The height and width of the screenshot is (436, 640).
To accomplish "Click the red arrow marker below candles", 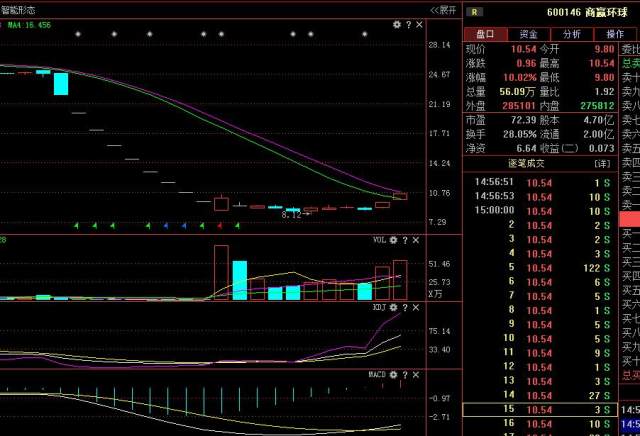I will pyautogui.click(x=220, y=225).
